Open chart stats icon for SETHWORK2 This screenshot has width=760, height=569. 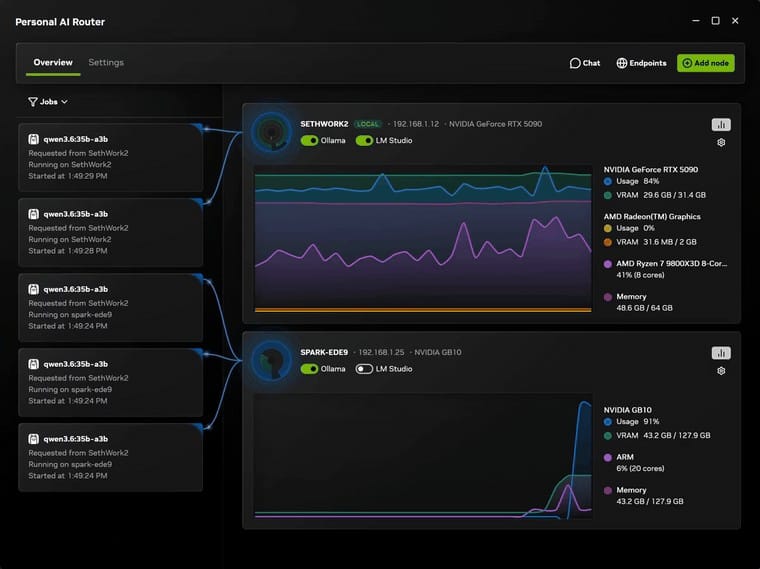[721, 125]
